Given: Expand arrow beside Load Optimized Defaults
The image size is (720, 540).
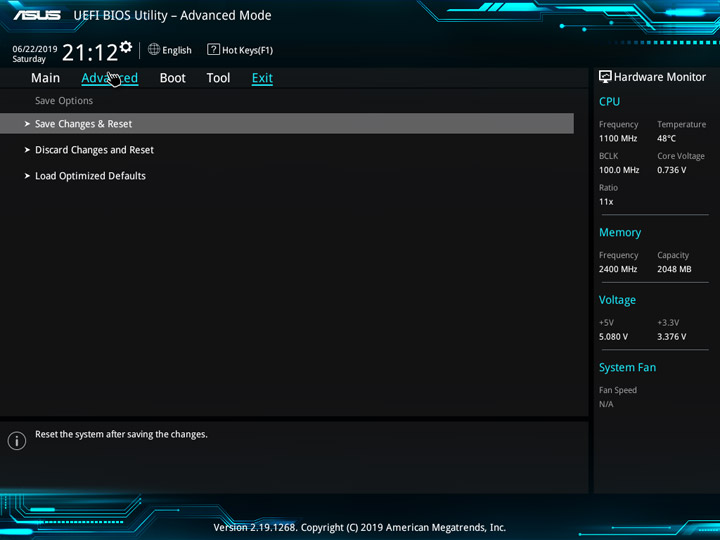Looking at the screenshot, I should (27, 176).
